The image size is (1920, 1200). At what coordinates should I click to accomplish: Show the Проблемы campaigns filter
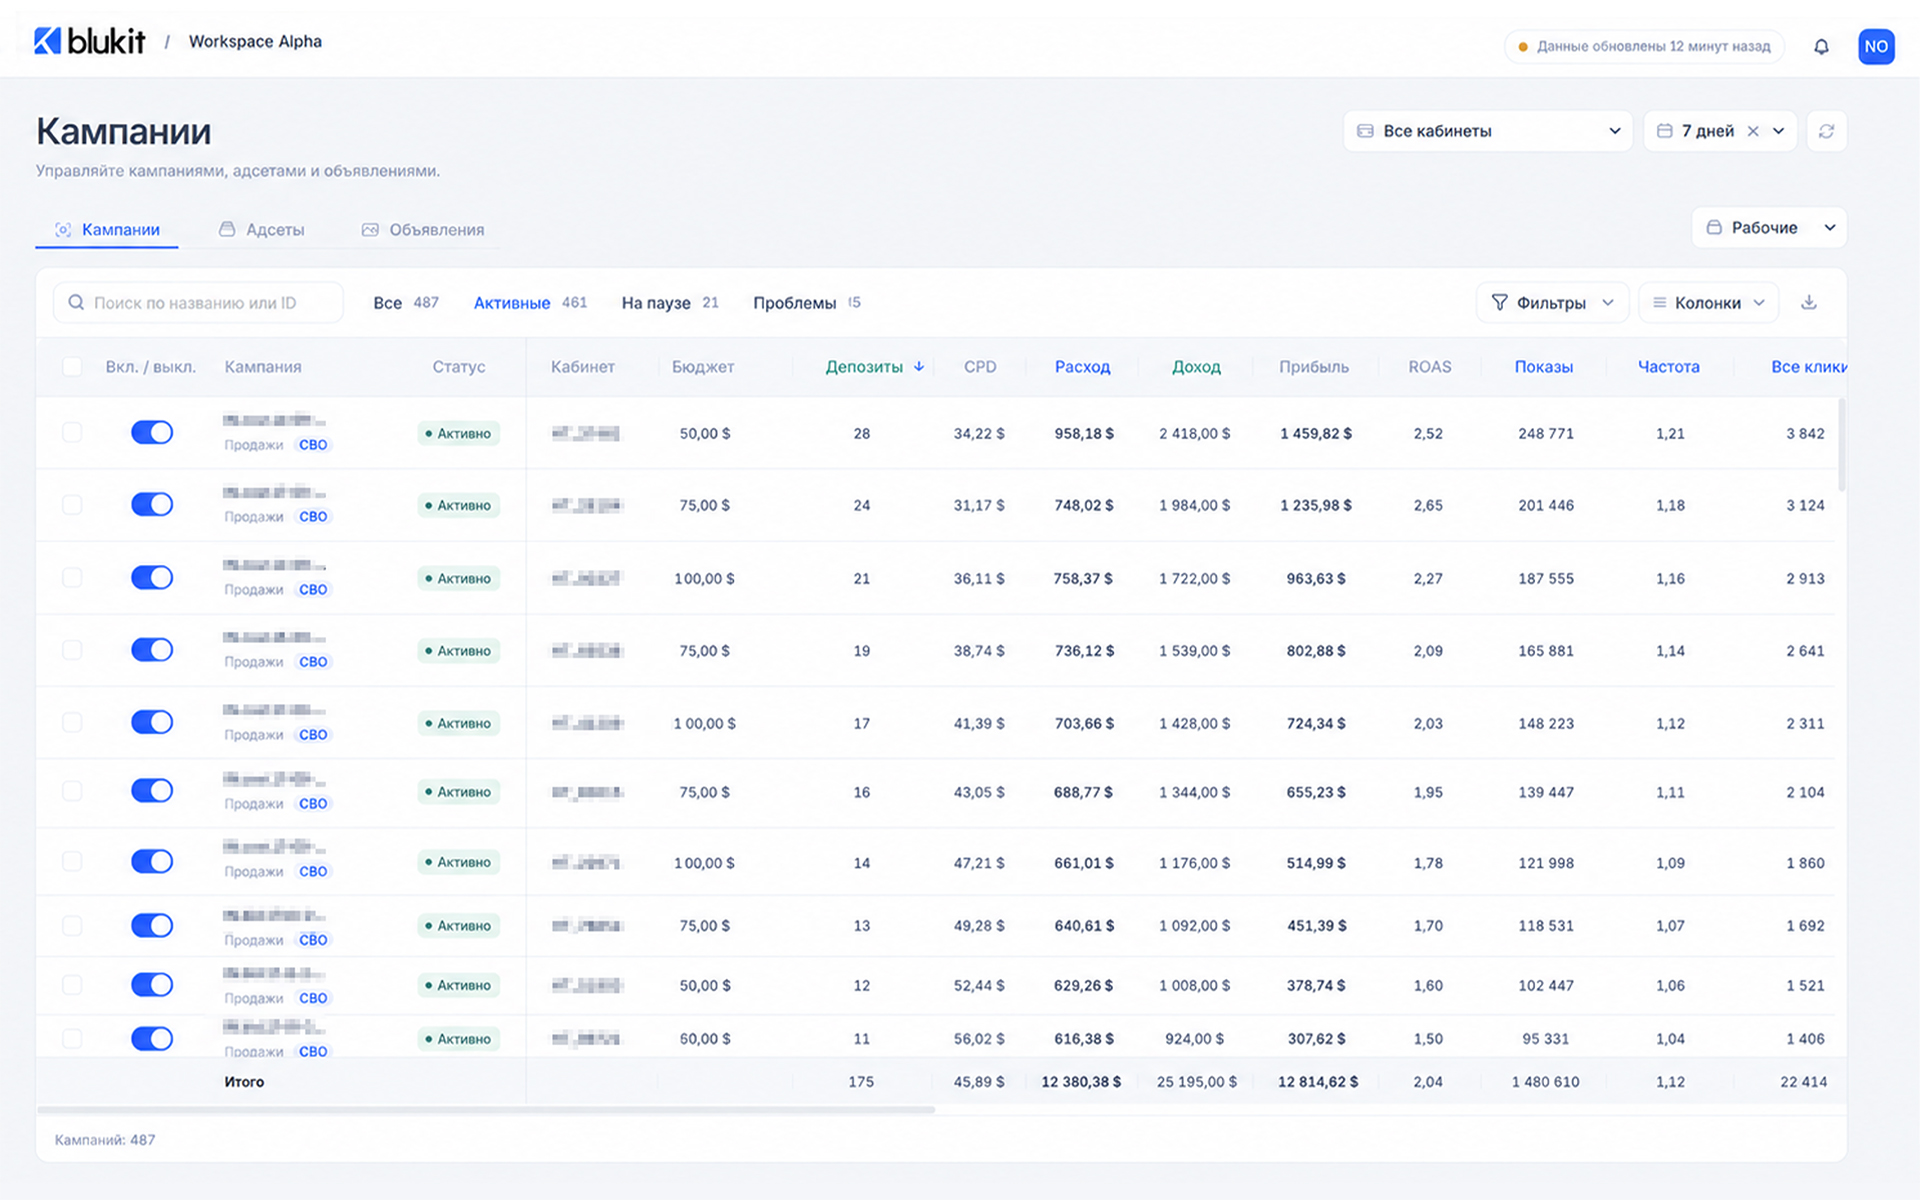(806, 302)
